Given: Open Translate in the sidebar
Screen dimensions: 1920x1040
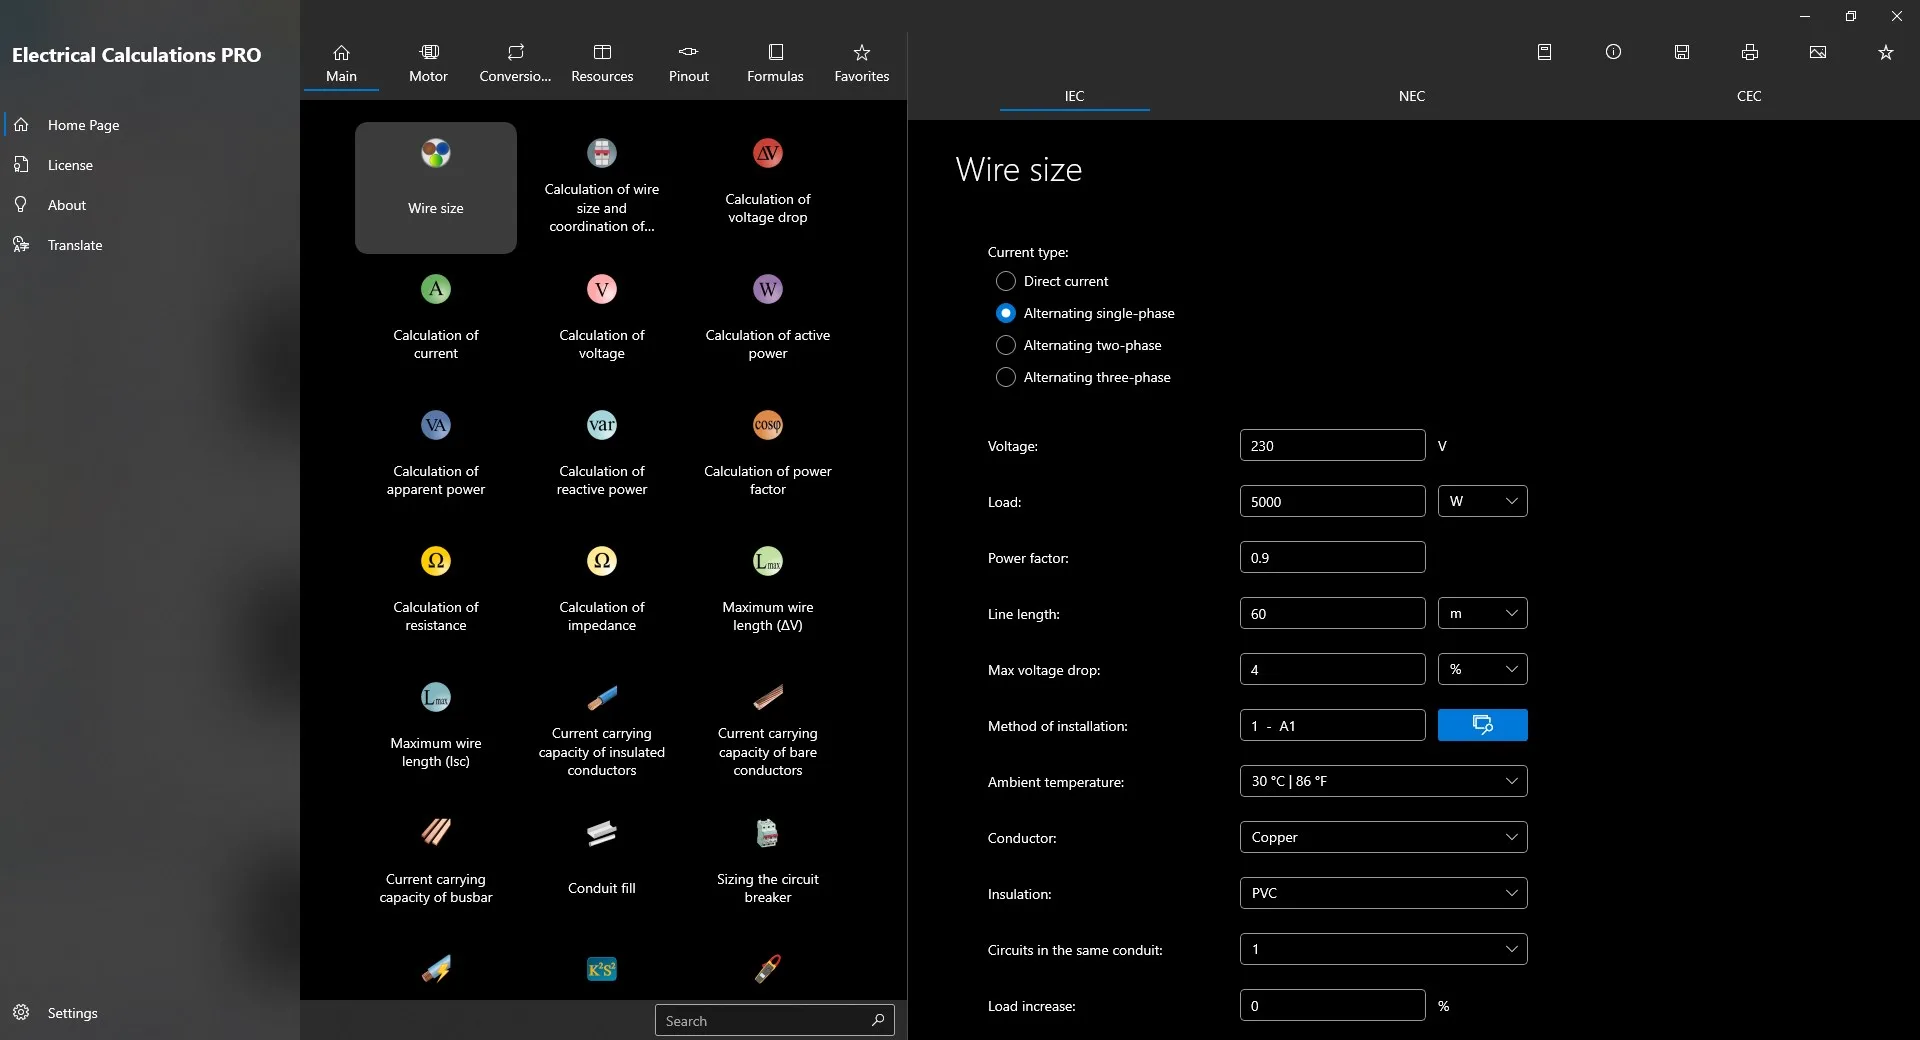Looking at the screenshot, I should point(150,245).
